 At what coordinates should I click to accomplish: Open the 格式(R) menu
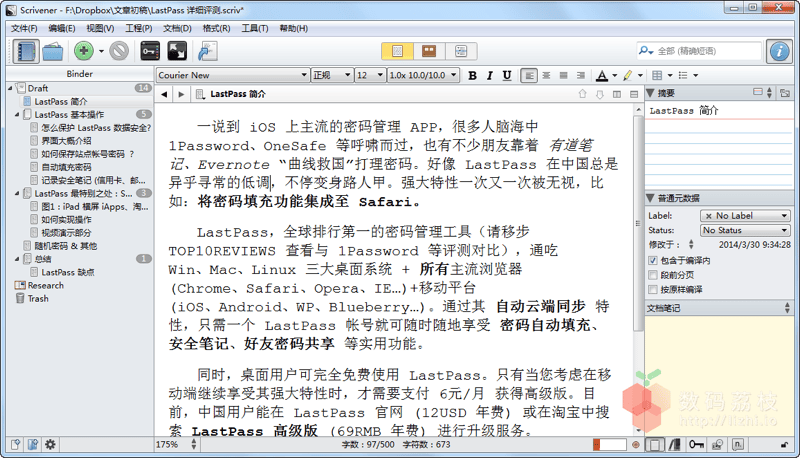click(x=216, y=29)
